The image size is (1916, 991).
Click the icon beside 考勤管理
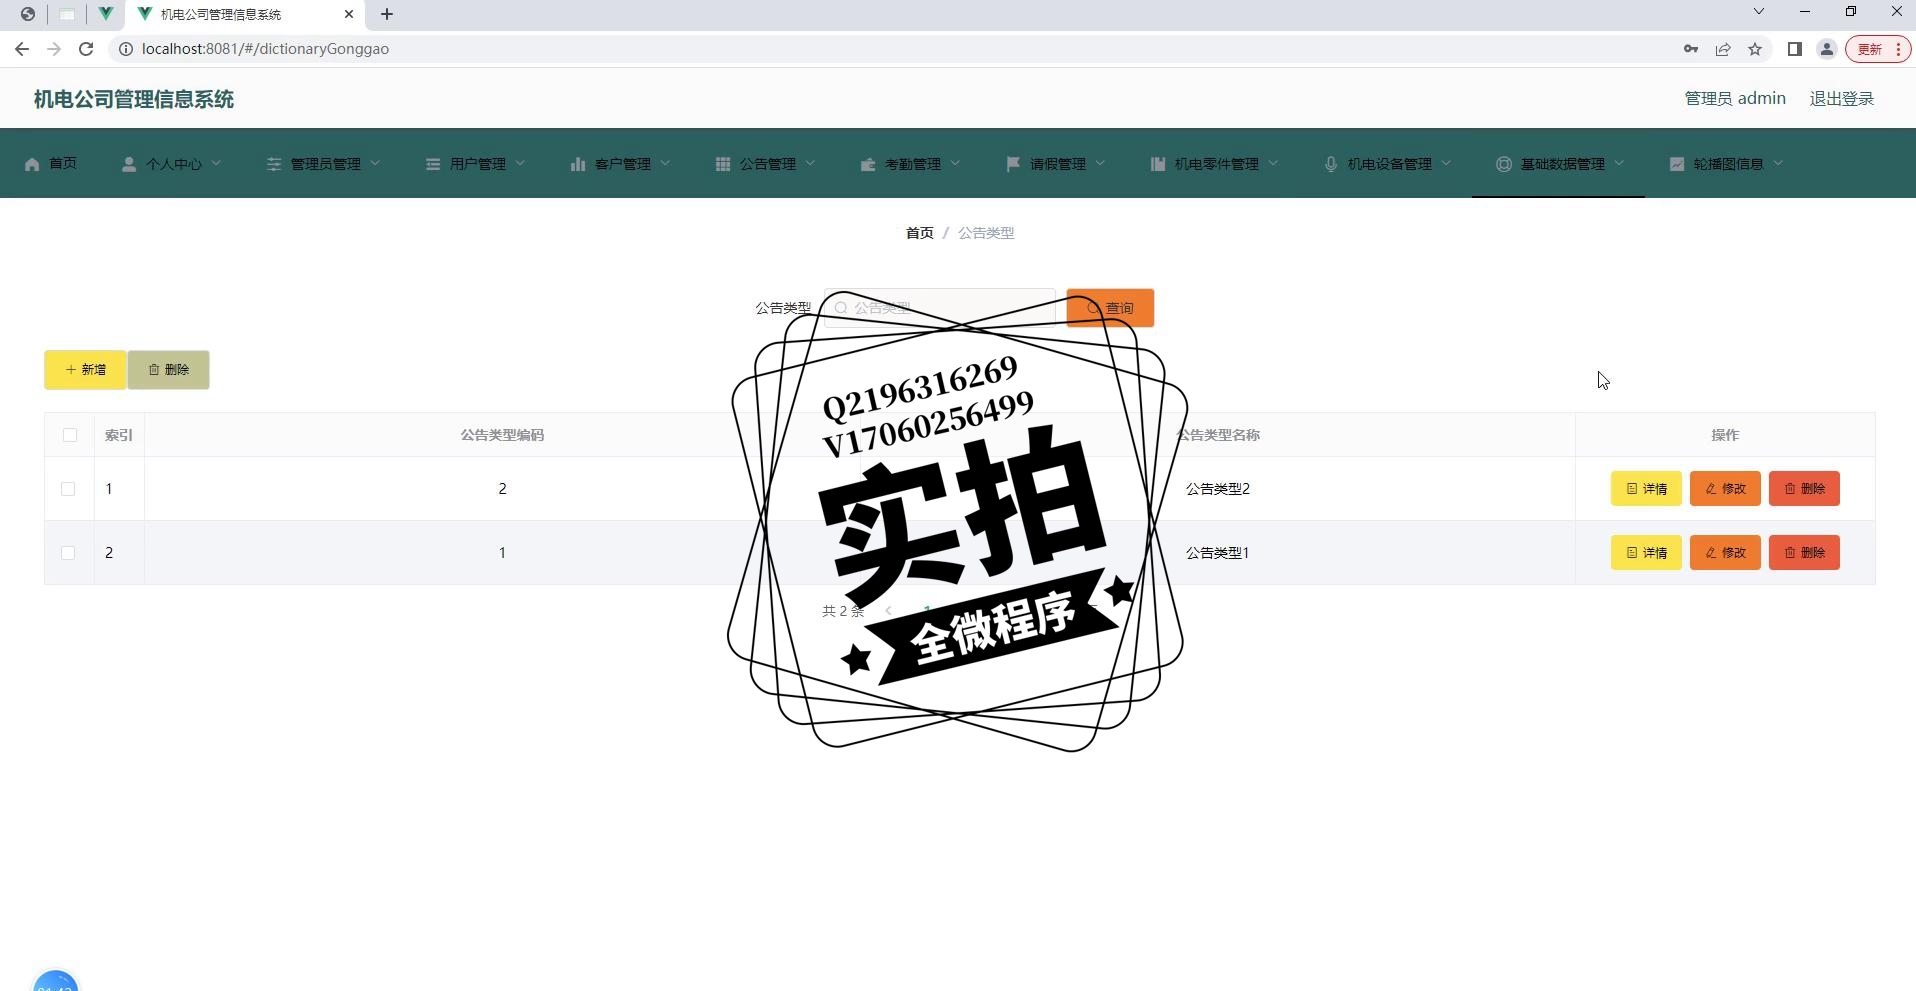[868, 164]
